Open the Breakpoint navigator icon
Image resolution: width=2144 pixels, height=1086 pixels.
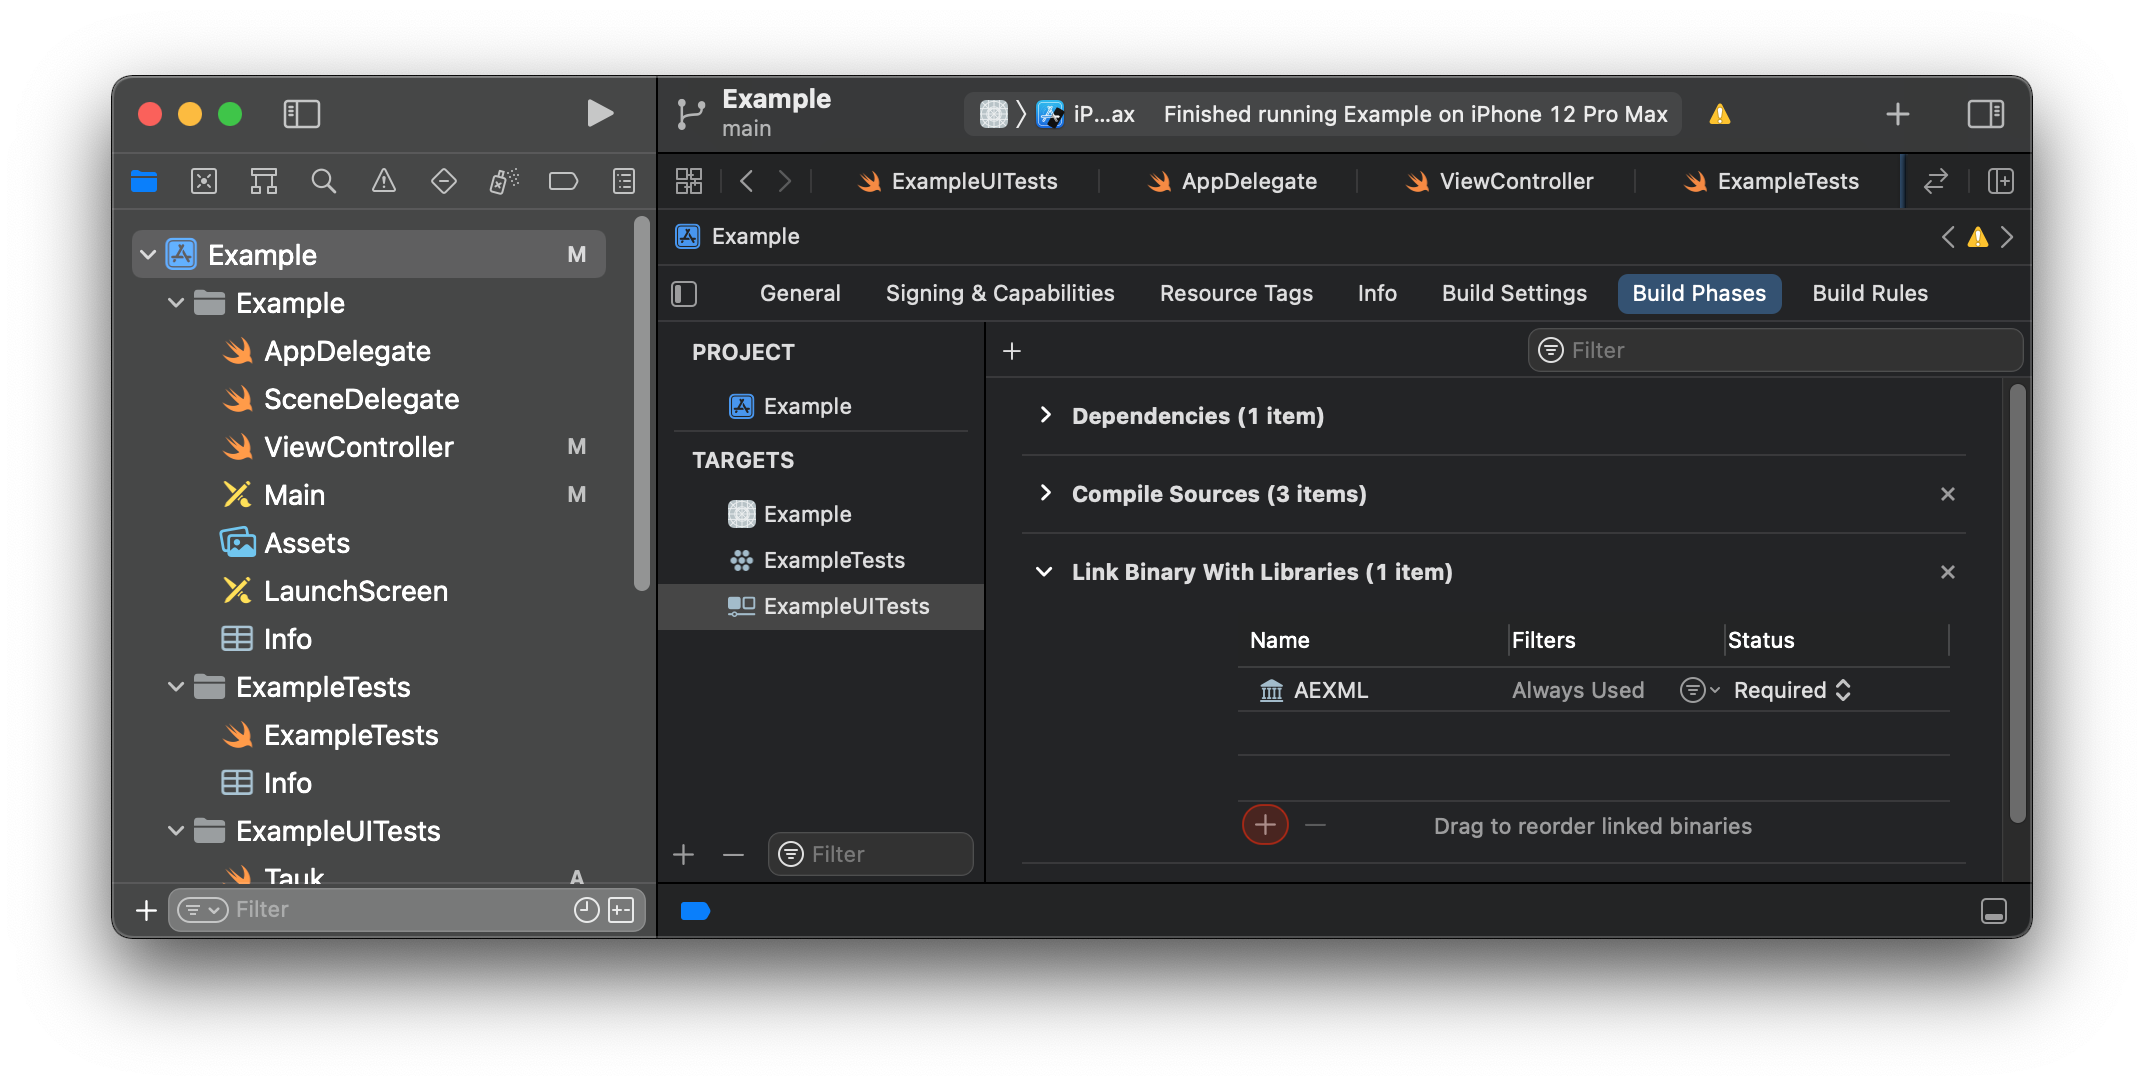(x=563, y=181)
